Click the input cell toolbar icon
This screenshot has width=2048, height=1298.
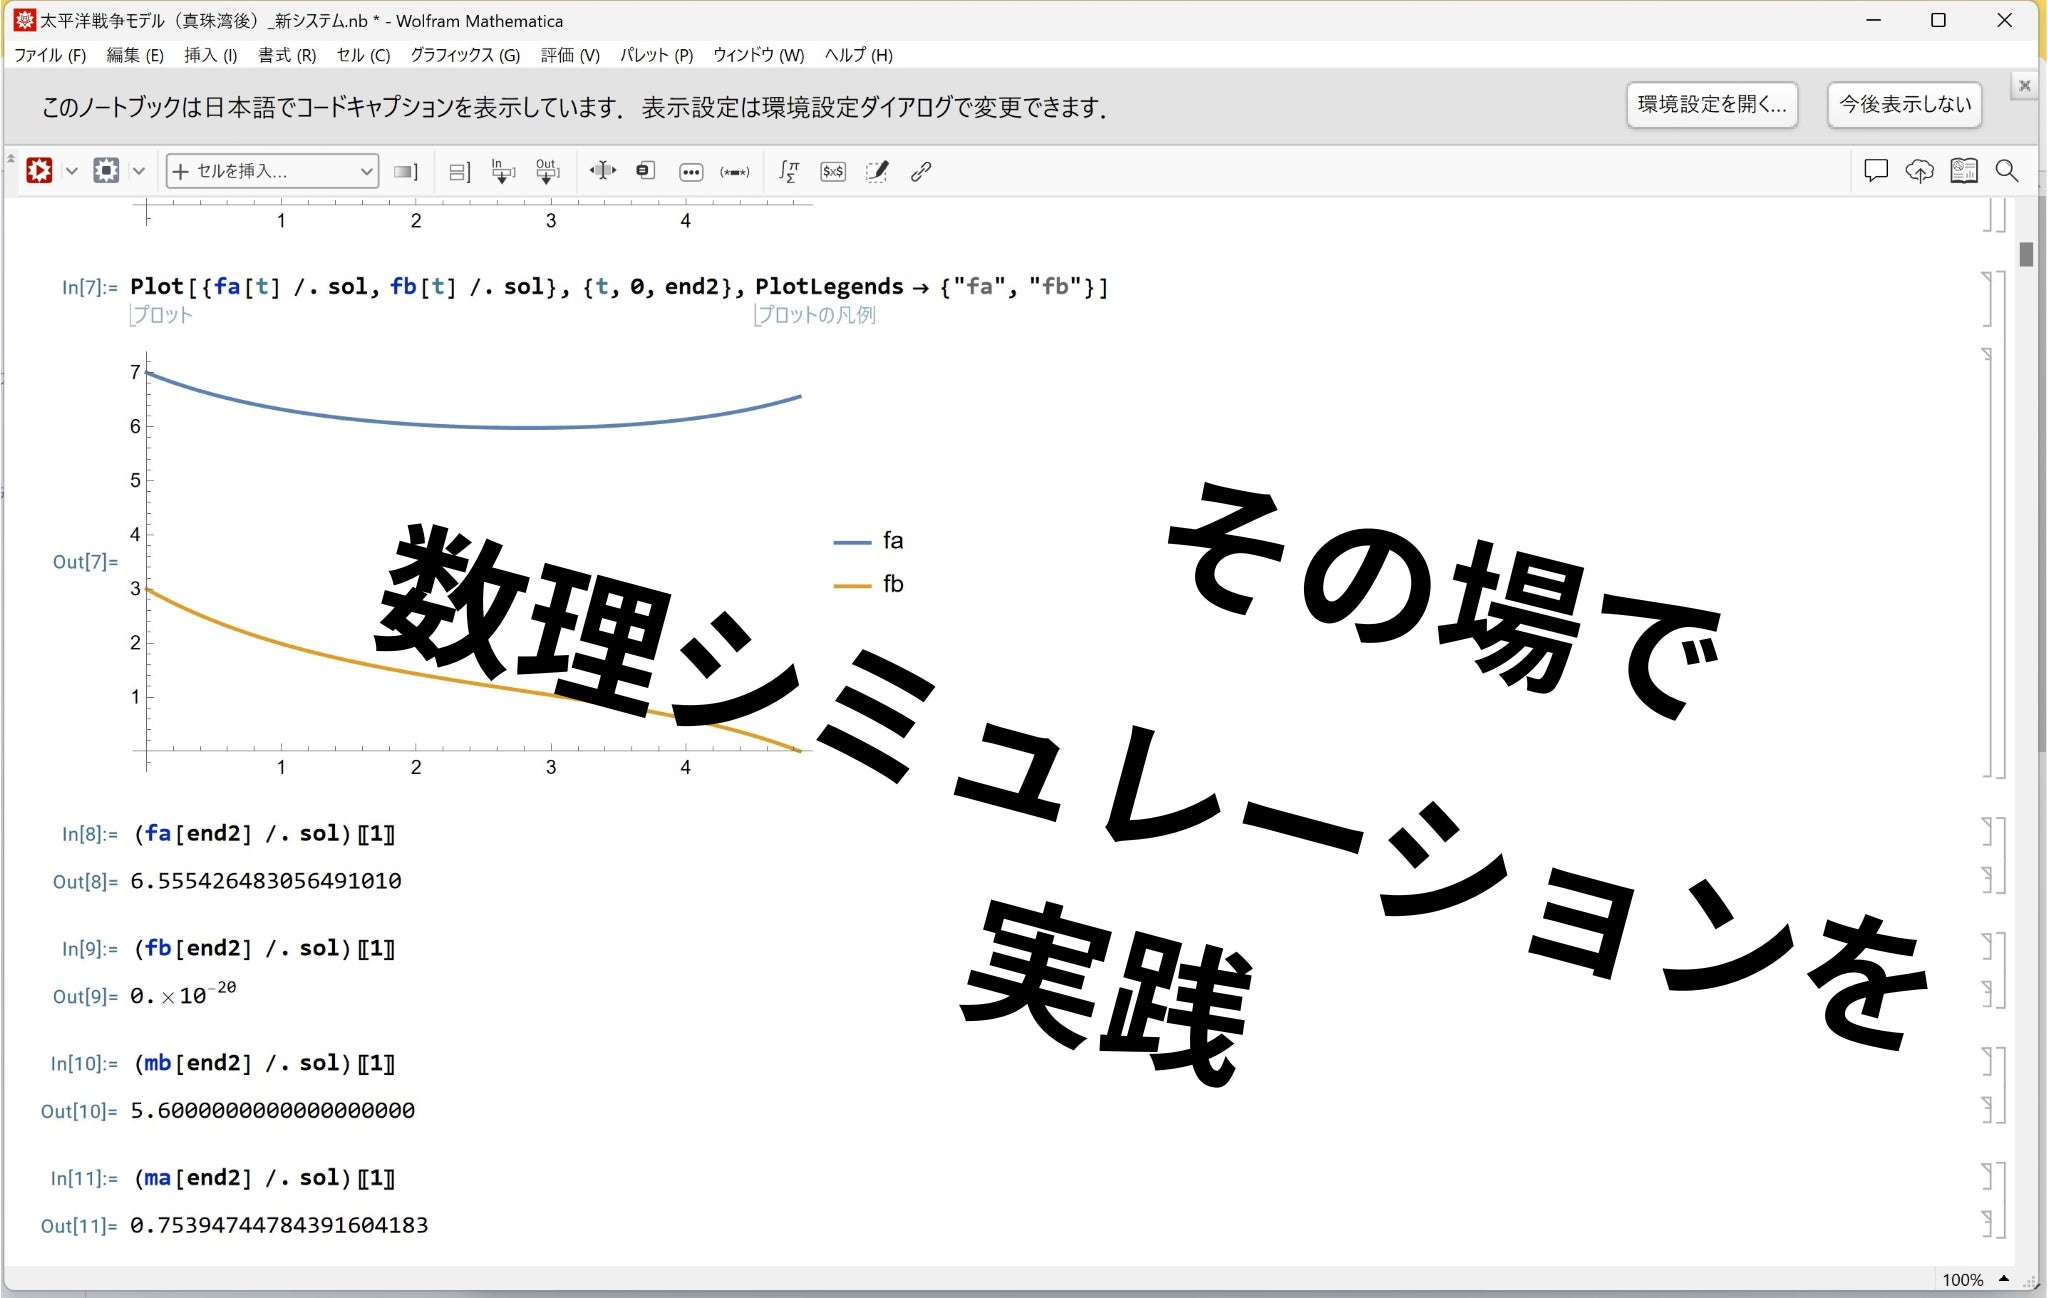(x=502, y=171)
